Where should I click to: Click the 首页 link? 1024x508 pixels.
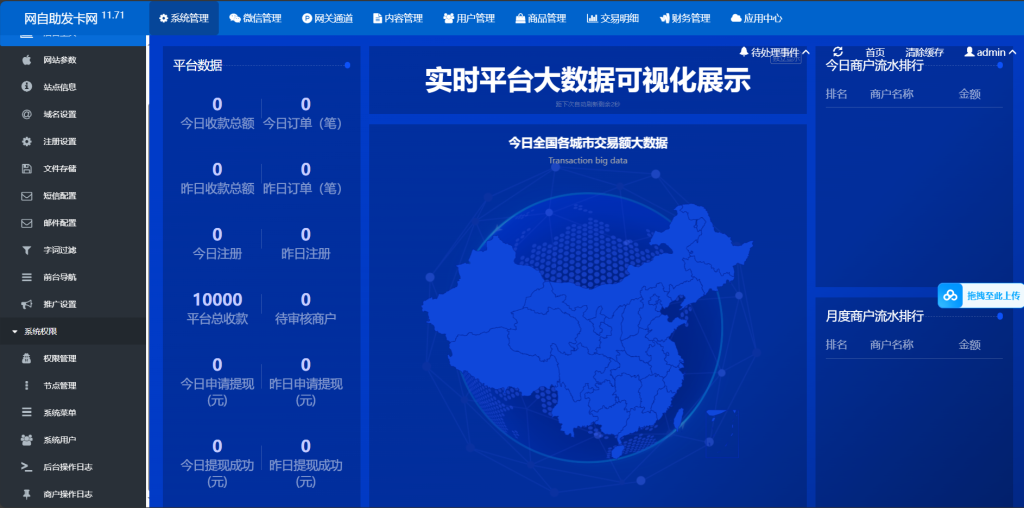tap(875, 52)
